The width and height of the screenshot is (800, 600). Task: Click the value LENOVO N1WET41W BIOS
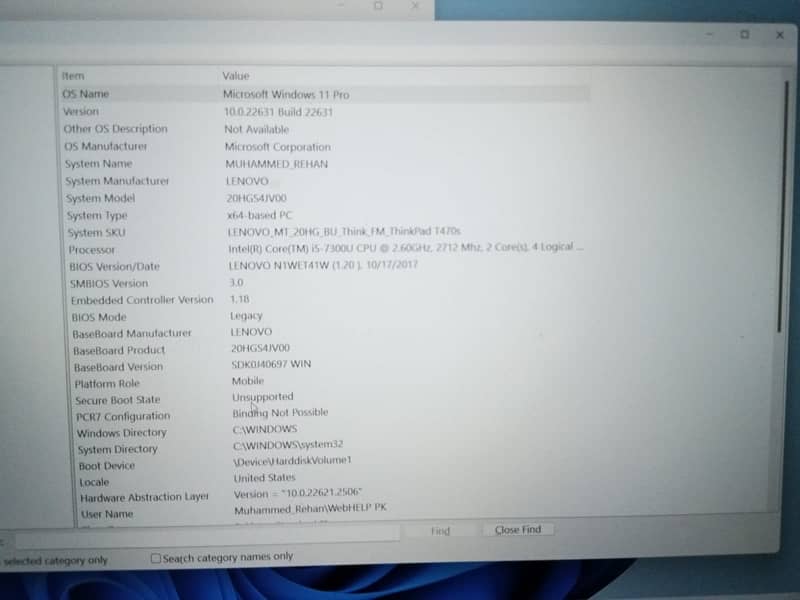[323, 265]
